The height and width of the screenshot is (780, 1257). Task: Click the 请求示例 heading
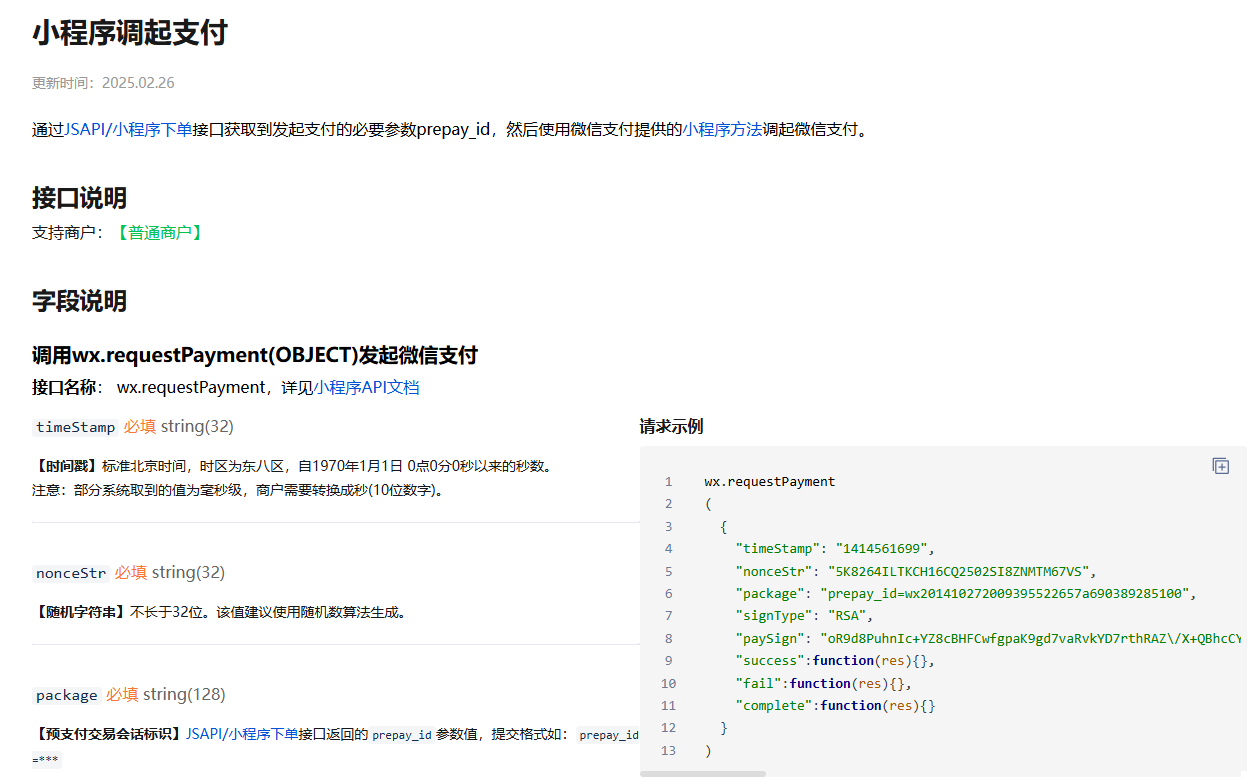pyautogui.click(x=671, y=427)
